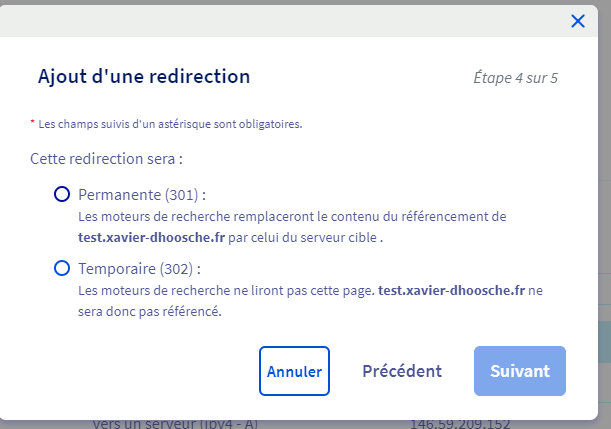Click the red asterisk symbol
Screen dimensions: 611x429
[32, 124]
